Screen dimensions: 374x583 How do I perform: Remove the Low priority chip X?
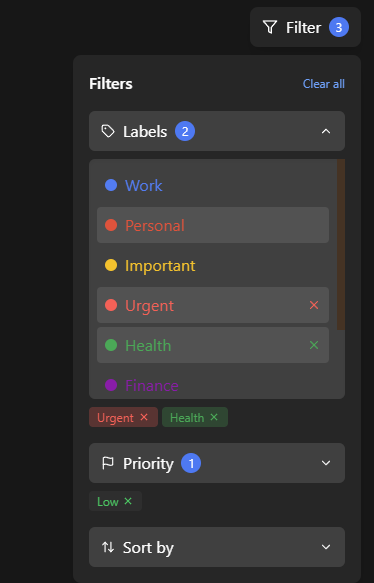(x=128, y=501)
